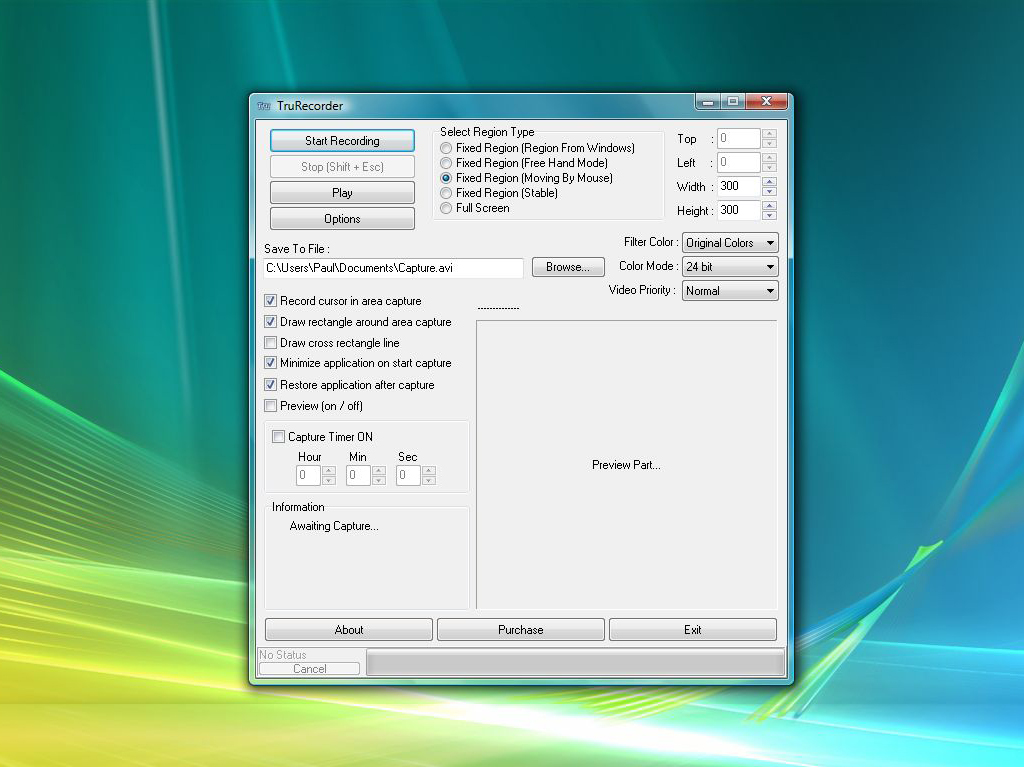Viewport: 1024px width, 768px height.
Task: Browse for a save file location
Action: (x=568, y=267)
